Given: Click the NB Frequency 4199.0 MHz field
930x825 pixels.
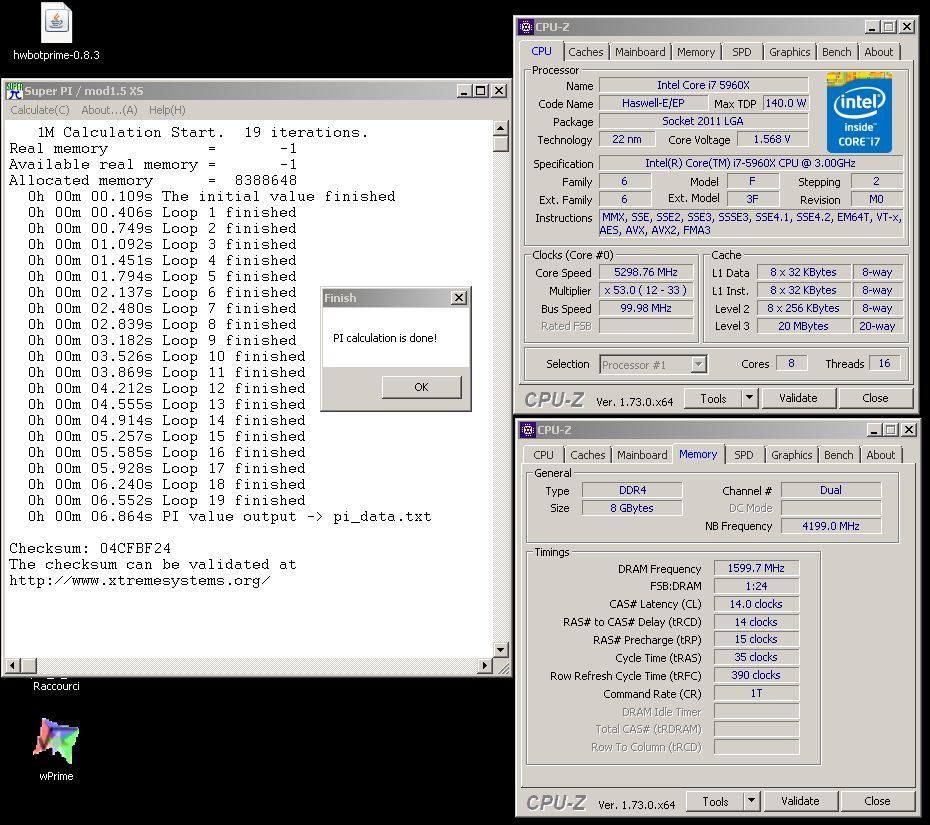Looking at the screenshot, I should pos(830,525).
